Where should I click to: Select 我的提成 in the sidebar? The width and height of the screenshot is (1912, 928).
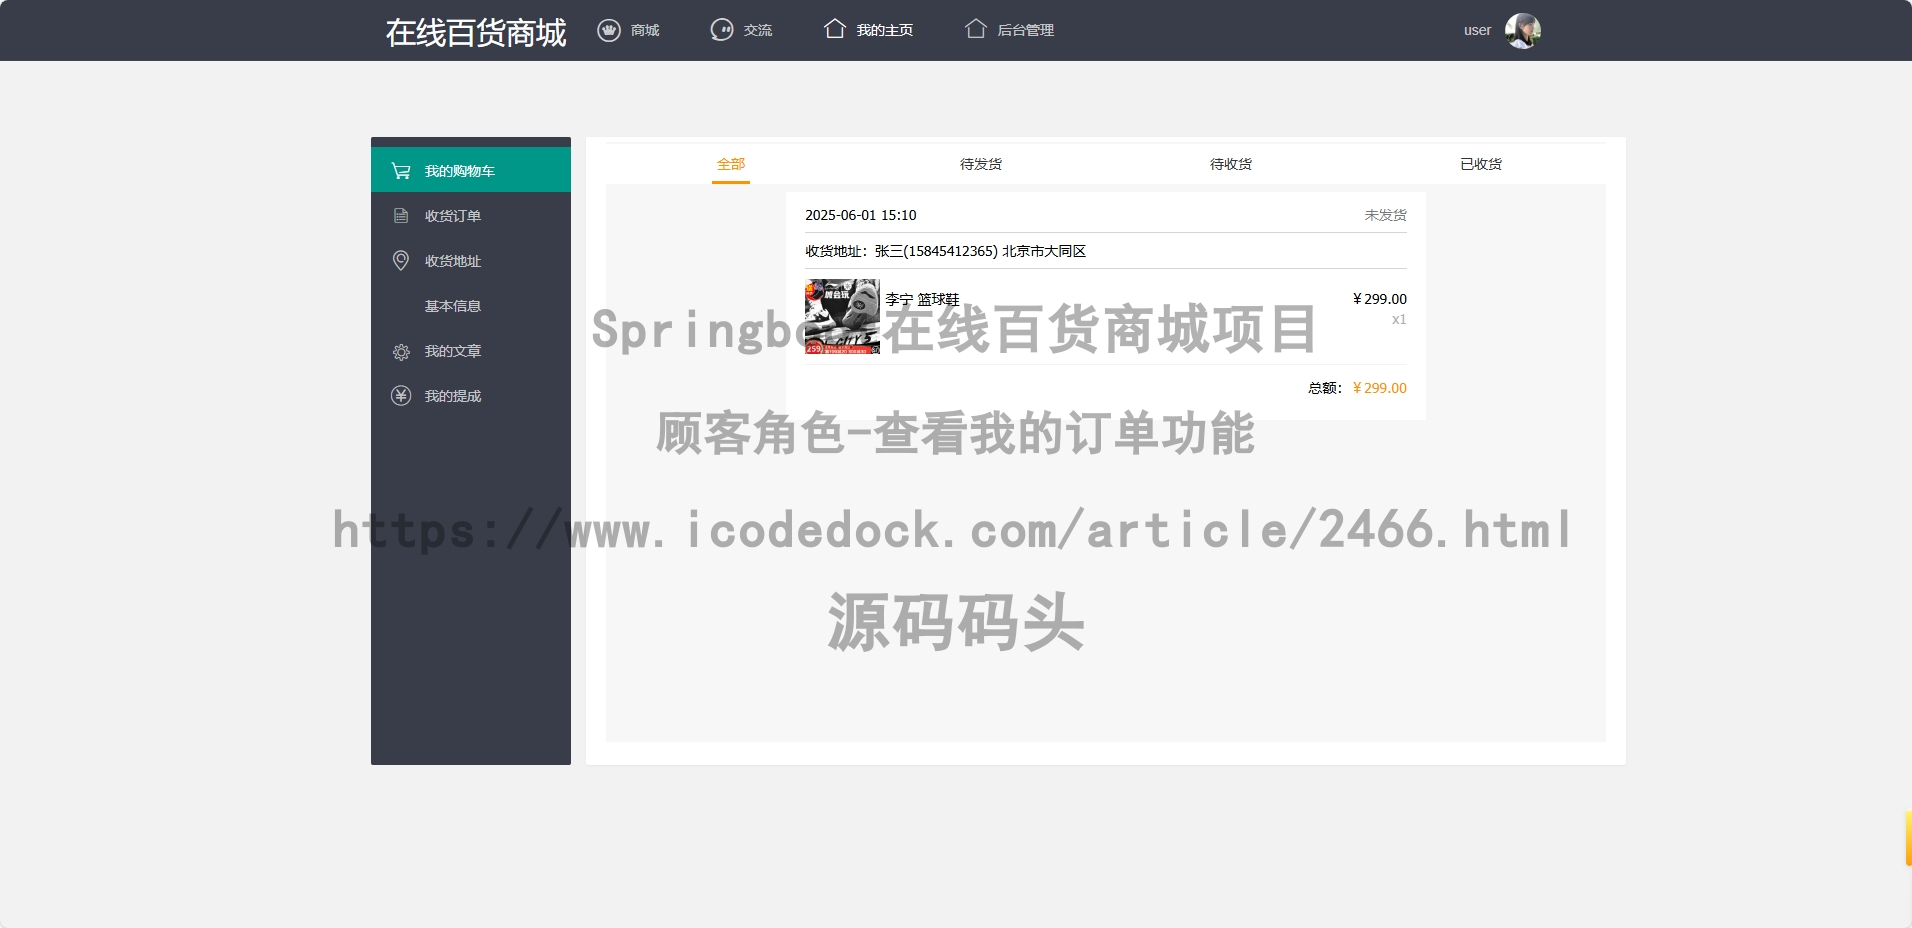471,395
